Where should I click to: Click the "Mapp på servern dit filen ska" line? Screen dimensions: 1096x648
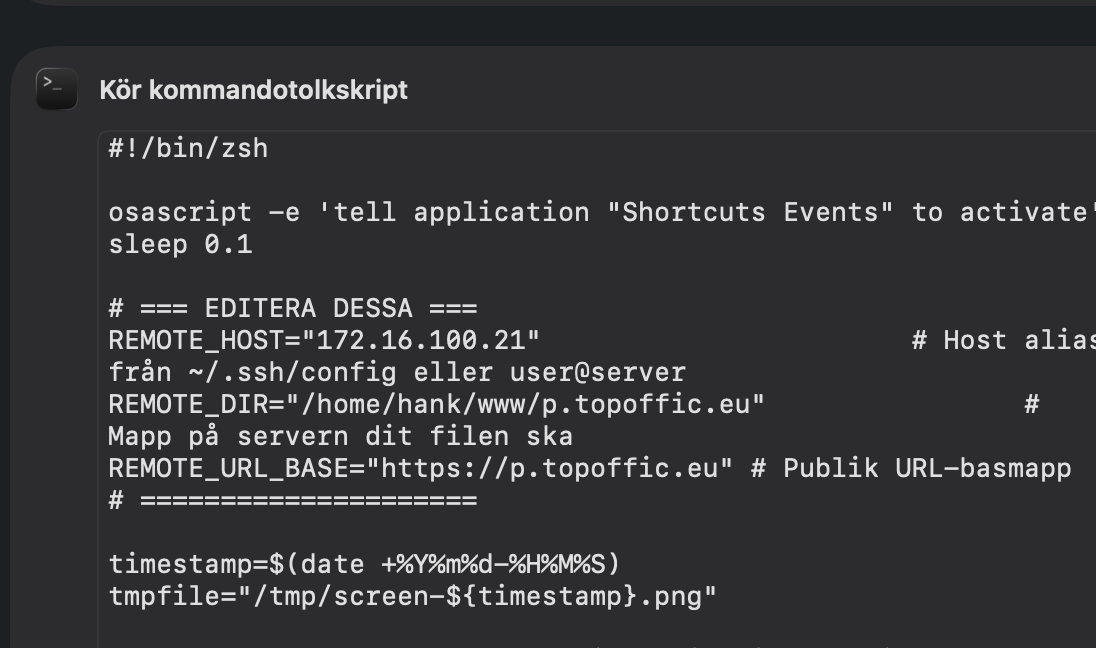click(x=340, y=437)
